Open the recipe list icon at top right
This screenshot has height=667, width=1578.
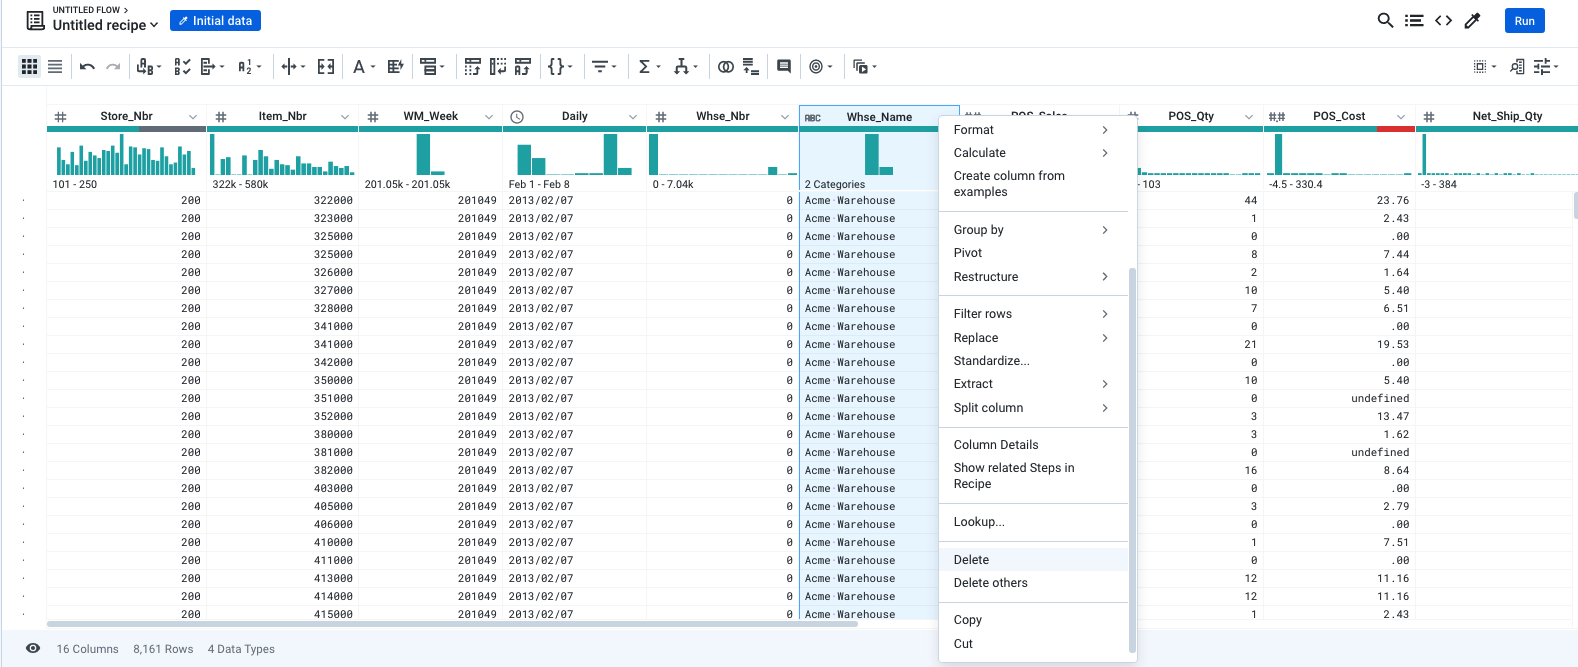tap(1414, 20)
